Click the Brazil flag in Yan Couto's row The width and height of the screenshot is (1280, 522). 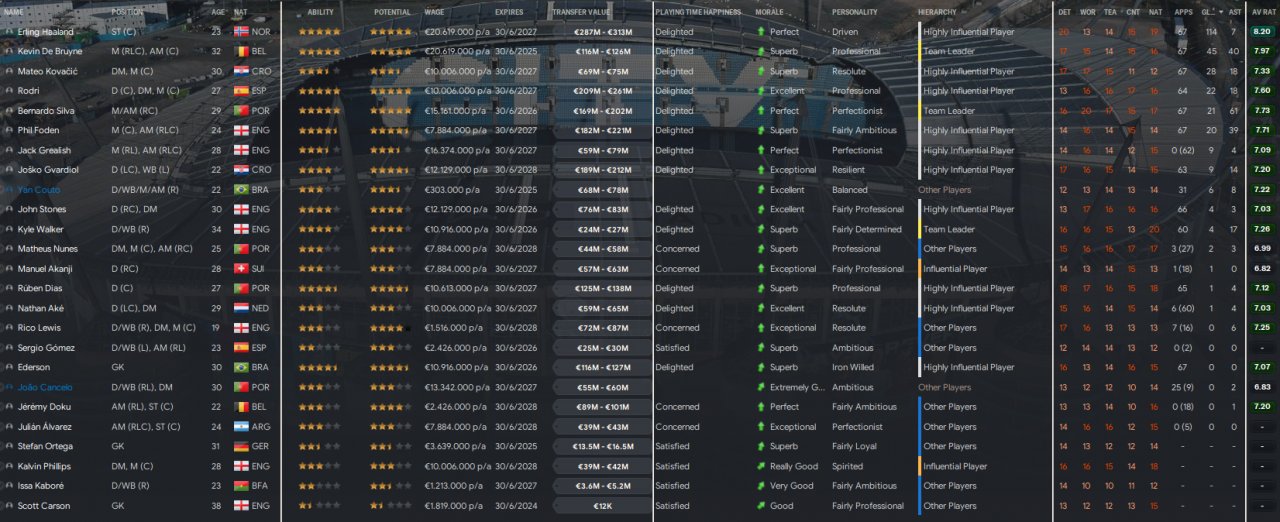pyautogui.click(x=240, y=190)
